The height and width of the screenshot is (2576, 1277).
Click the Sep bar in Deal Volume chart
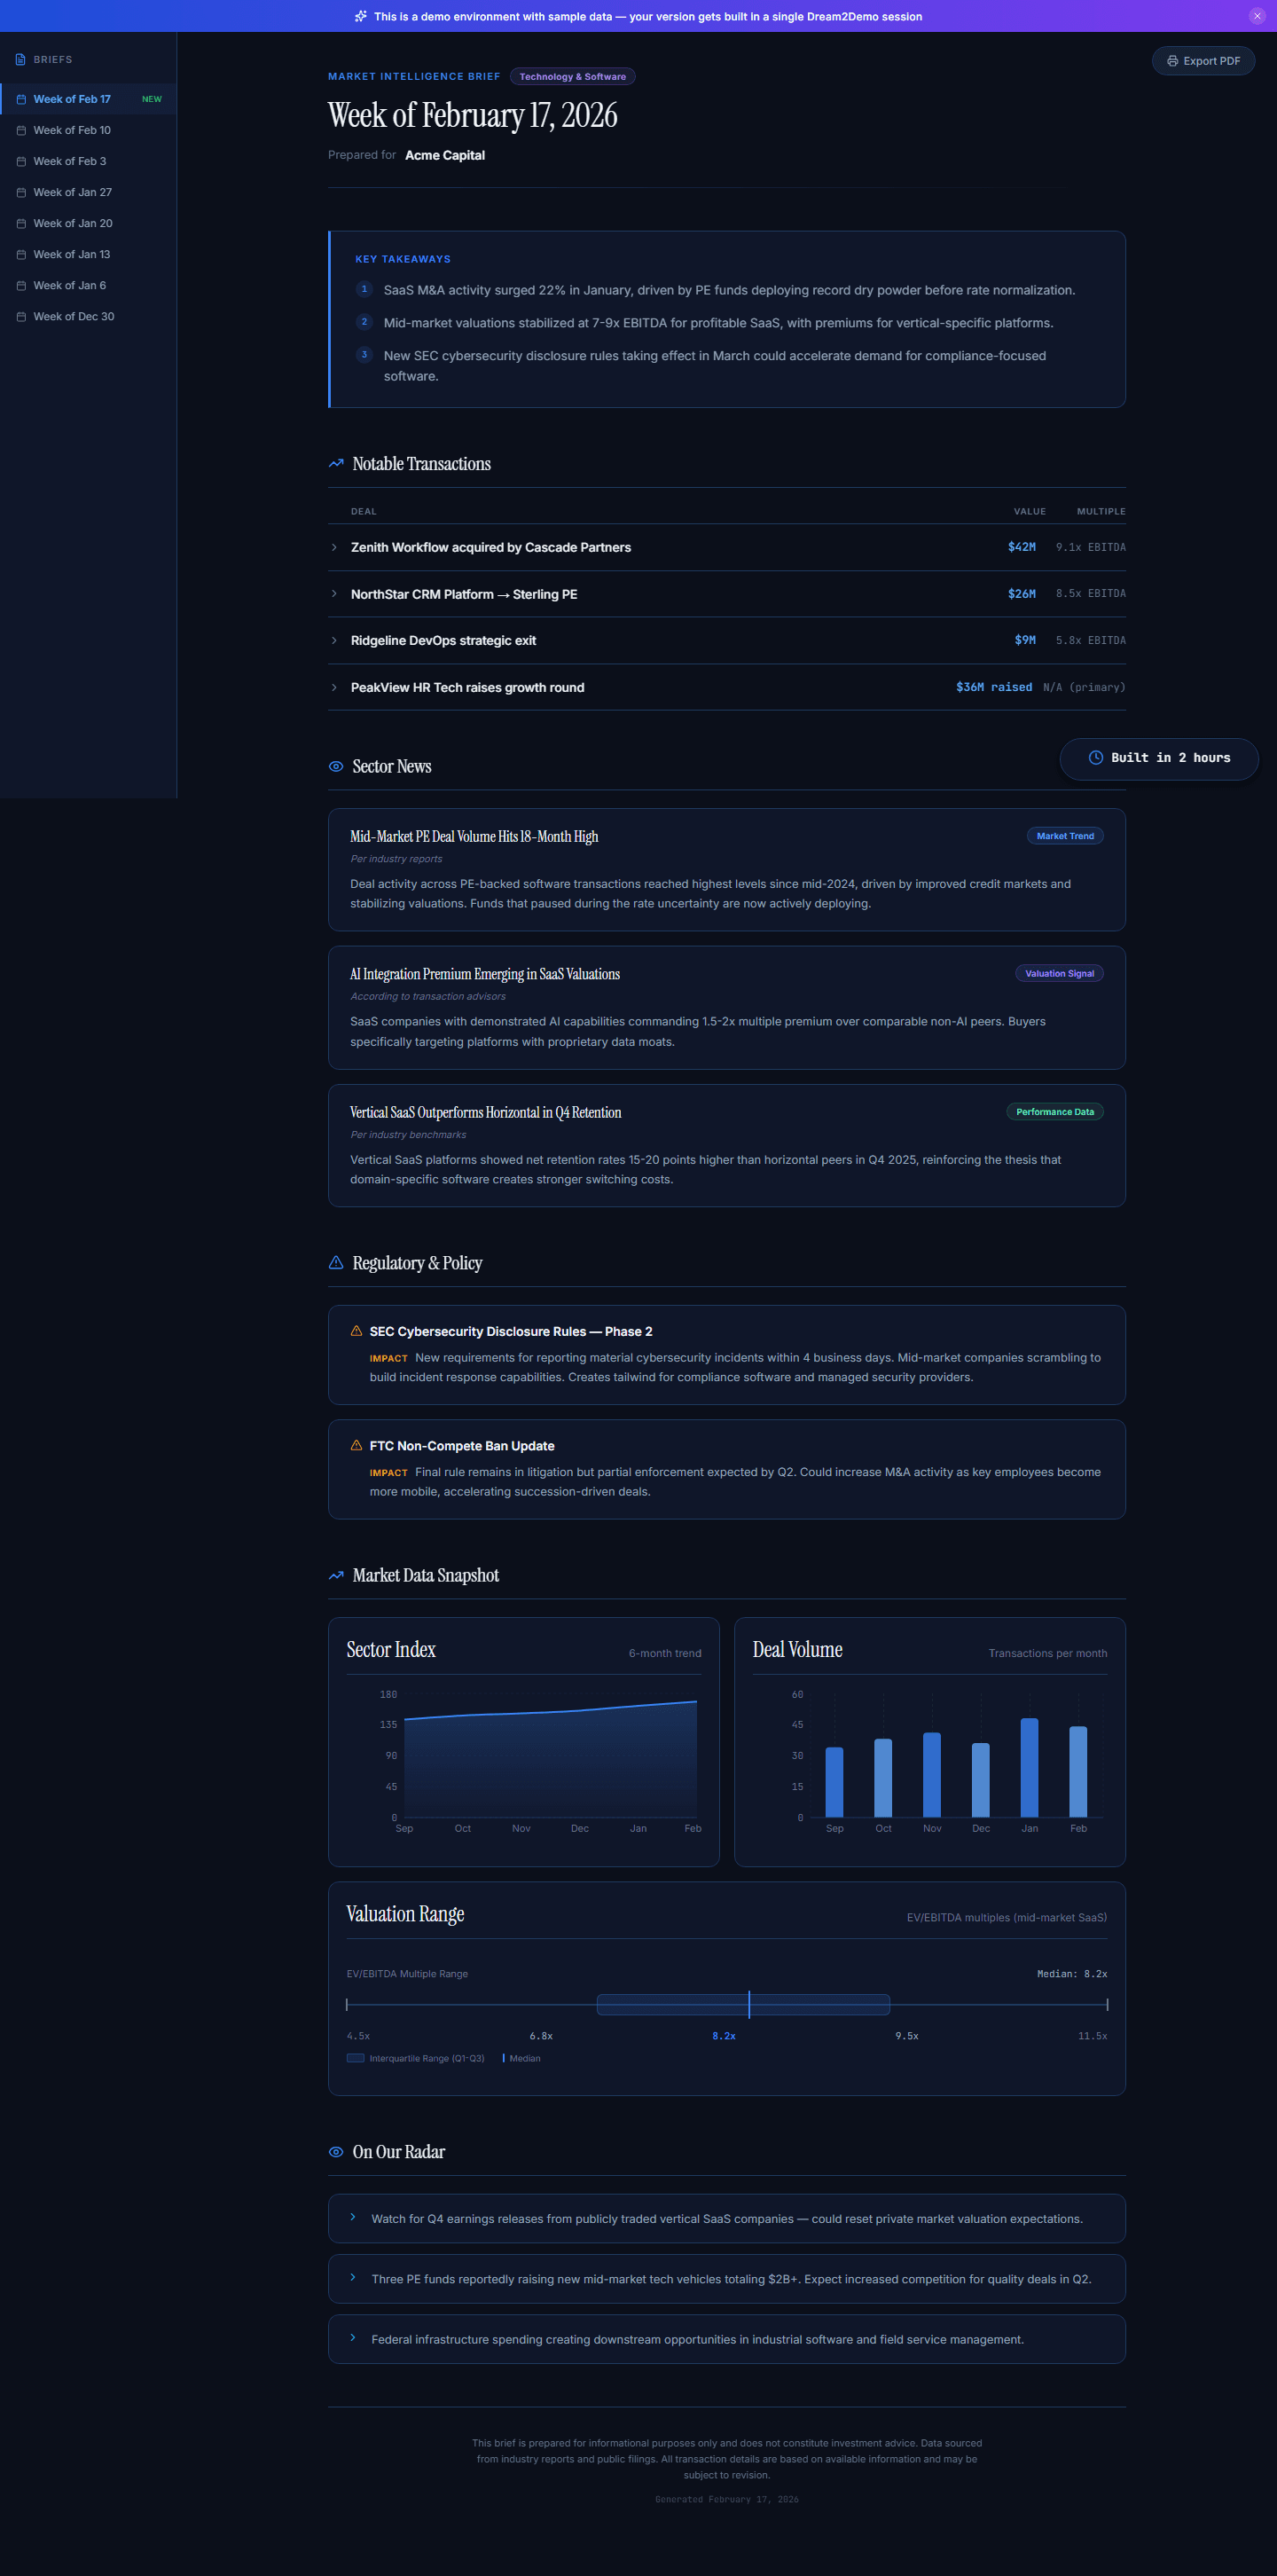click(x=834, y=1782)
